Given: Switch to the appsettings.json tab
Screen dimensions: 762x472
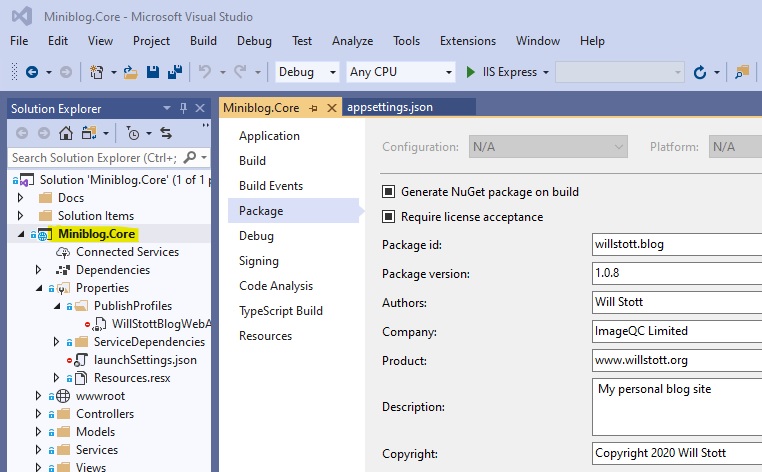Looking at the screenshot, I should (x=389, y=107).
